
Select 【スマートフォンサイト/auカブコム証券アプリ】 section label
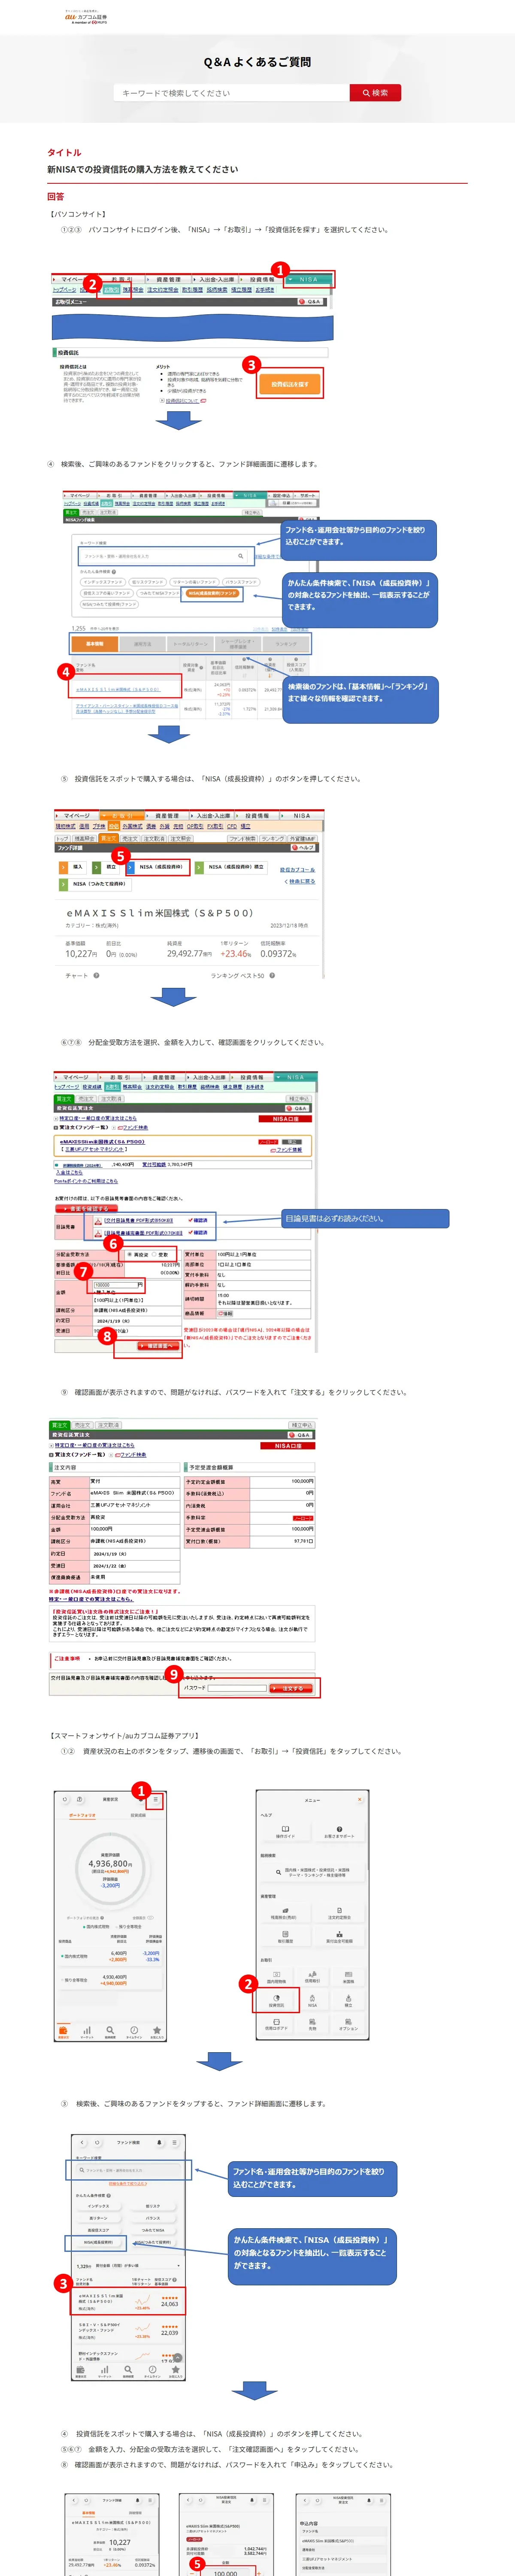[x=123, y=1735]
